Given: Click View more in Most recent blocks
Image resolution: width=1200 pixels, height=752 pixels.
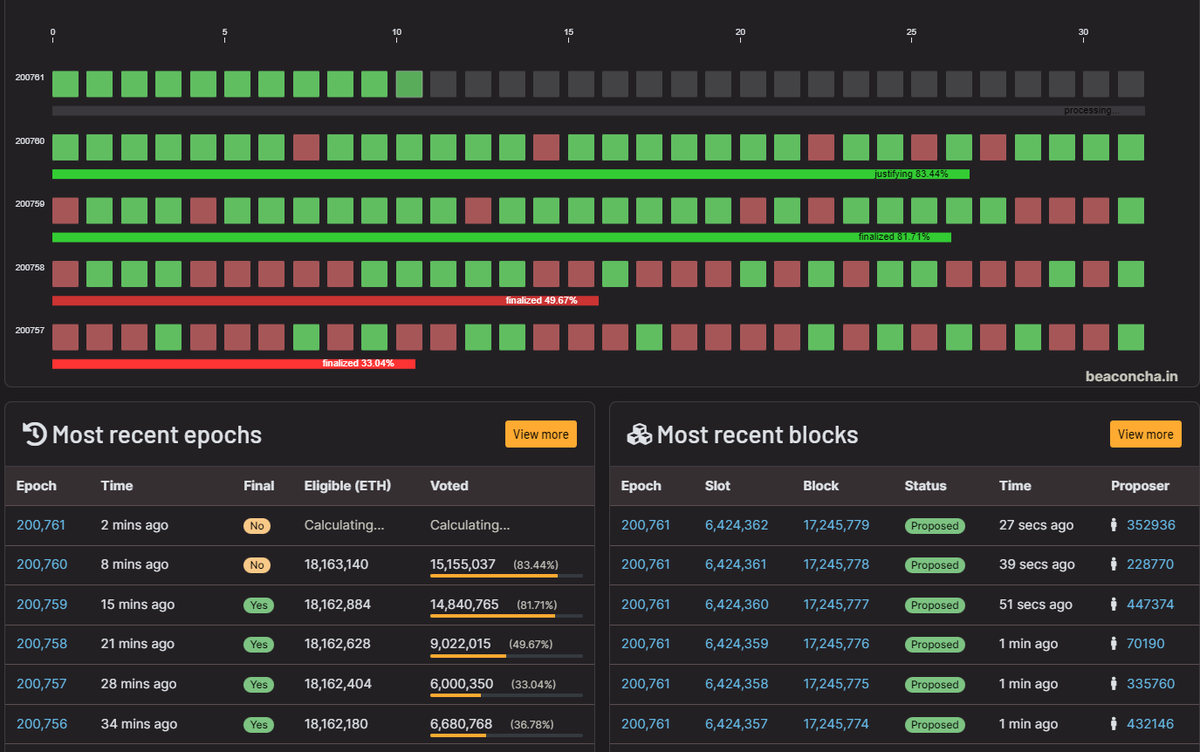Looking at the screenshot, I should pyautogui.click(x=1146, y=434).
